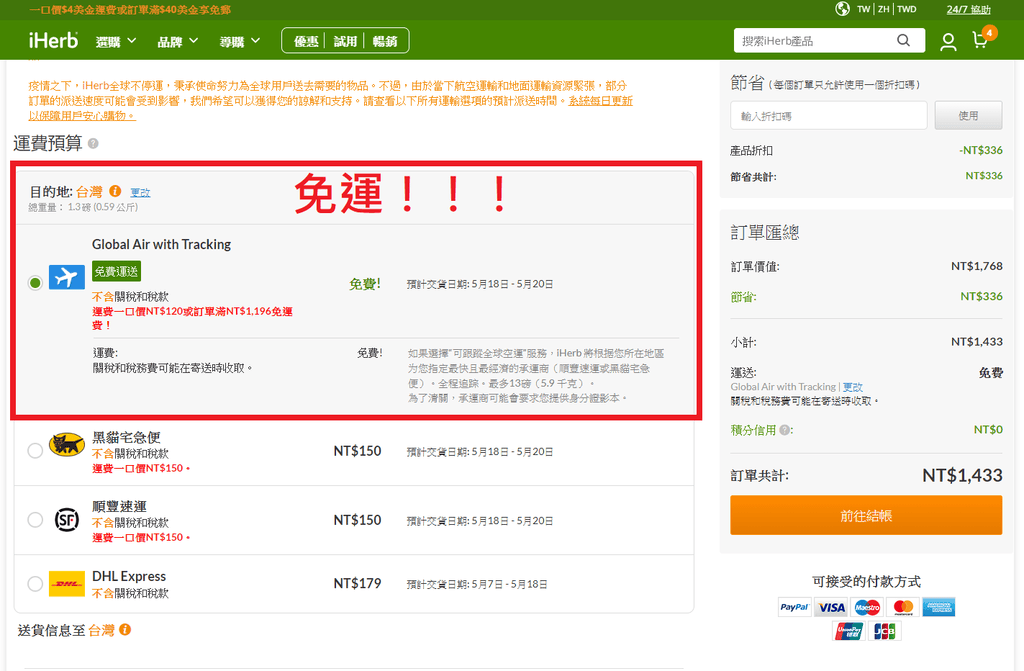This screenshot has width=1024, height=671.
Task: Expand the 品牌 dropdown menu
Action: click(178, 41)
